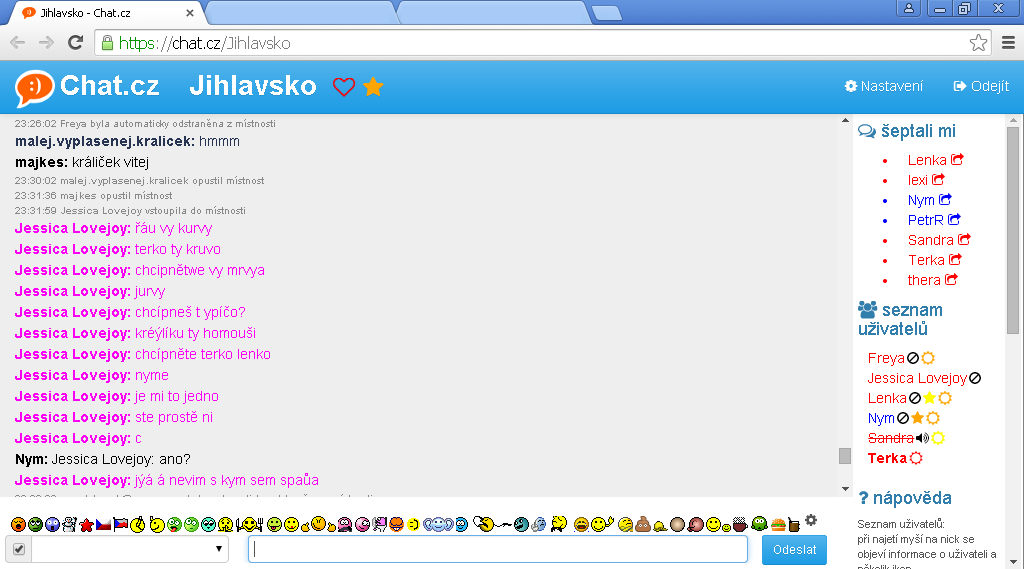Click the chat area scrollbar thumb
Image resolution: width=1024 pixels, height=569 pixels.
(845, 456)
